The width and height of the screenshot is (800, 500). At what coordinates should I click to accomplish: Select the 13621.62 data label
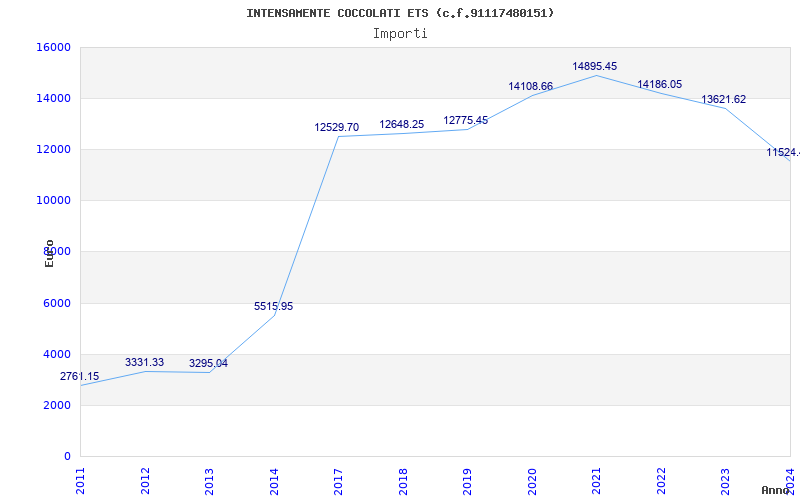(723, 99)
